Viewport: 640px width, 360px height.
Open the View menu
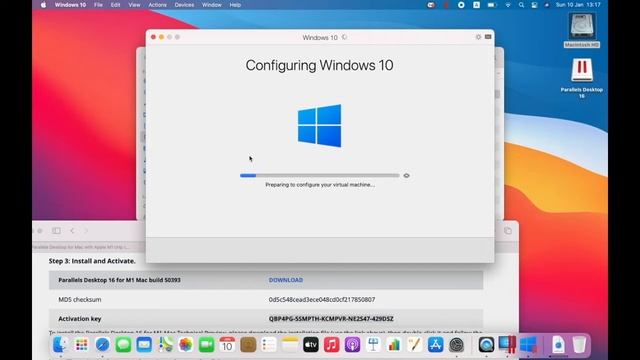click(134, 5)
